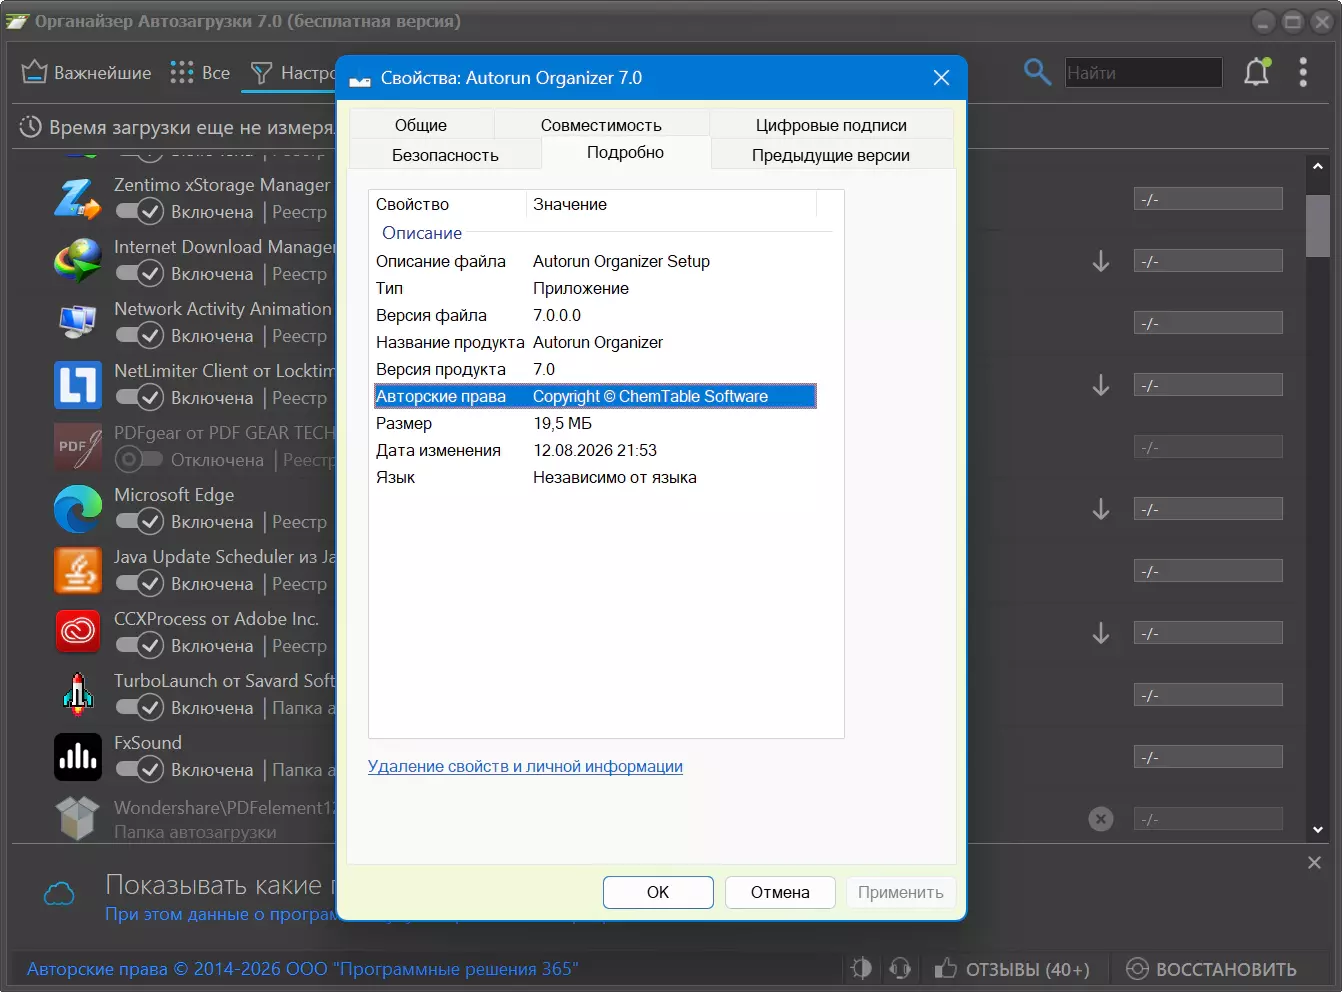Enable the PDFgear startup toggle
Viewport: 1342px width, 992px height.
pos(139,460)
